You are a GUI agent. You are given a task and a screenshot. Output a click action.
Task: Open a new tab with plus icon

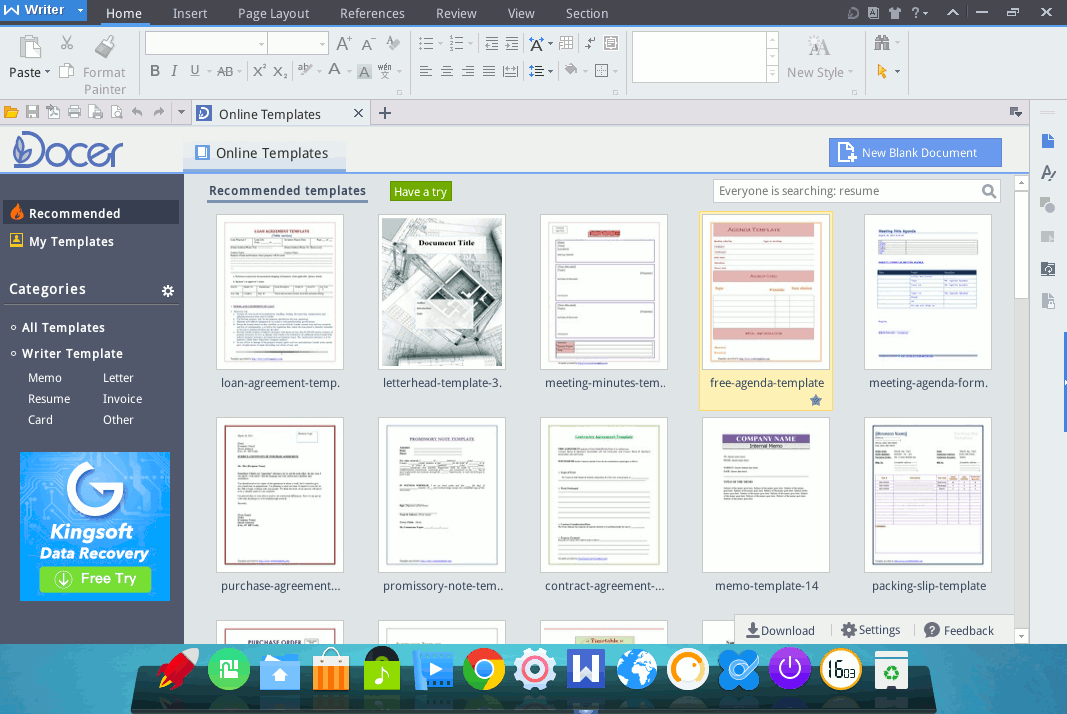click(x=385, y=113)
